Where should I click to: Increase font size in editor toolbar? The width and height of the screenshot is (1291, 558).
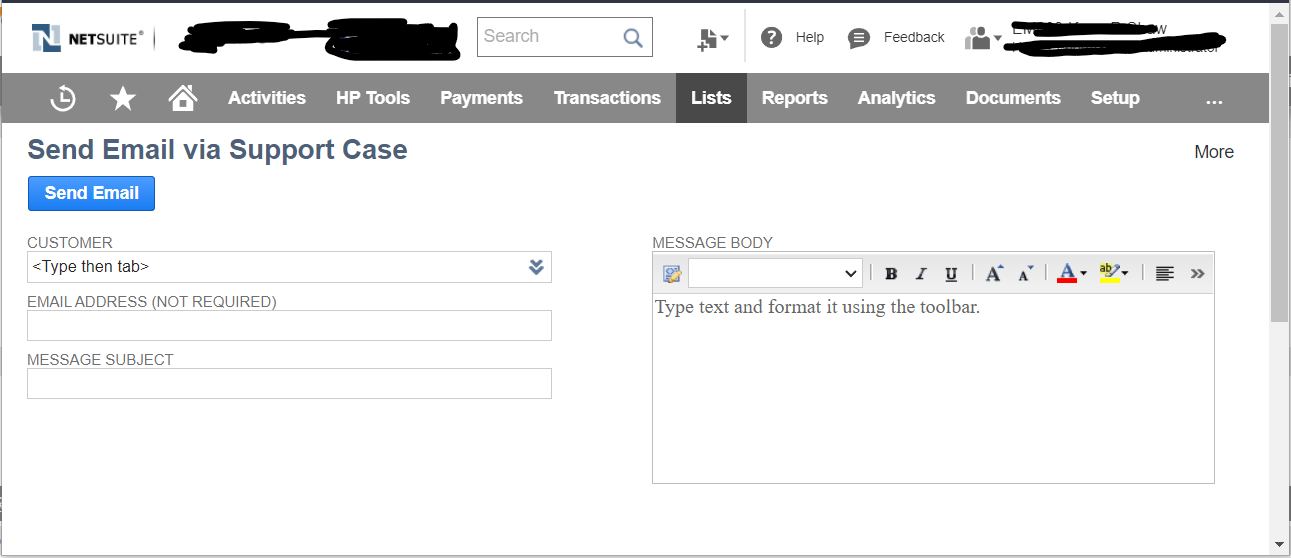[x=993, y=273]
